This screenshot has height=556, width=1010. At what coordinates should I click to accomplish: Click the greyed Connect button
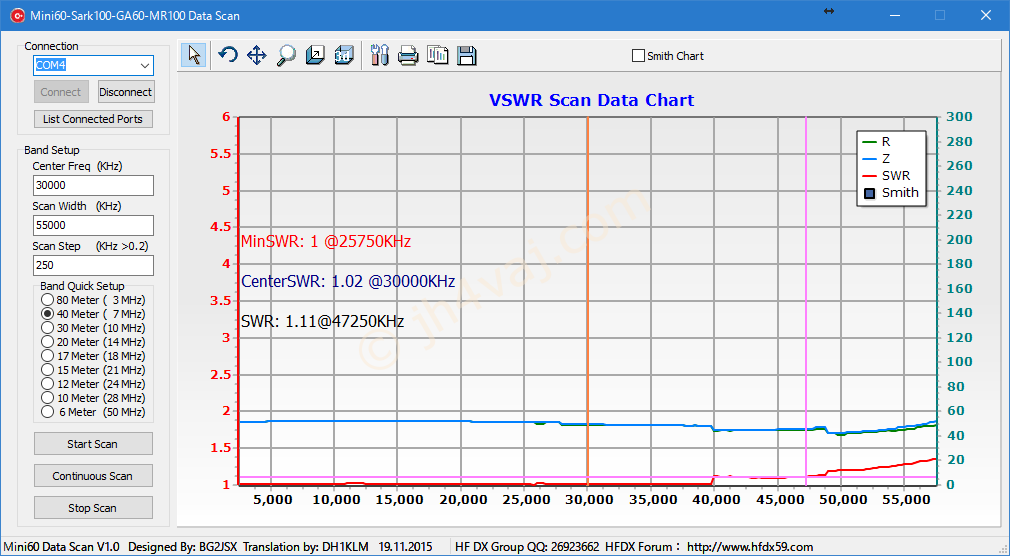point(61,92)
